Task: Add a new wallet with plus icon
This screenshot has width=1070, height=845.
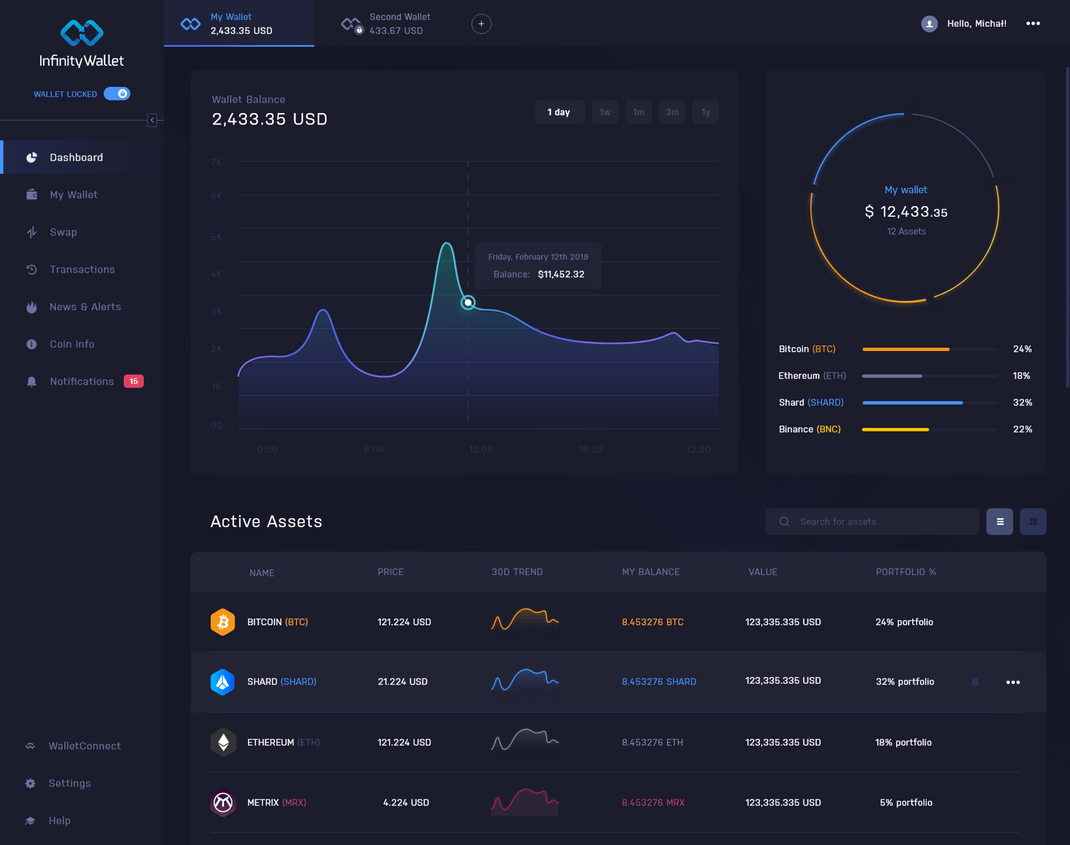Action: coord(481,24)
